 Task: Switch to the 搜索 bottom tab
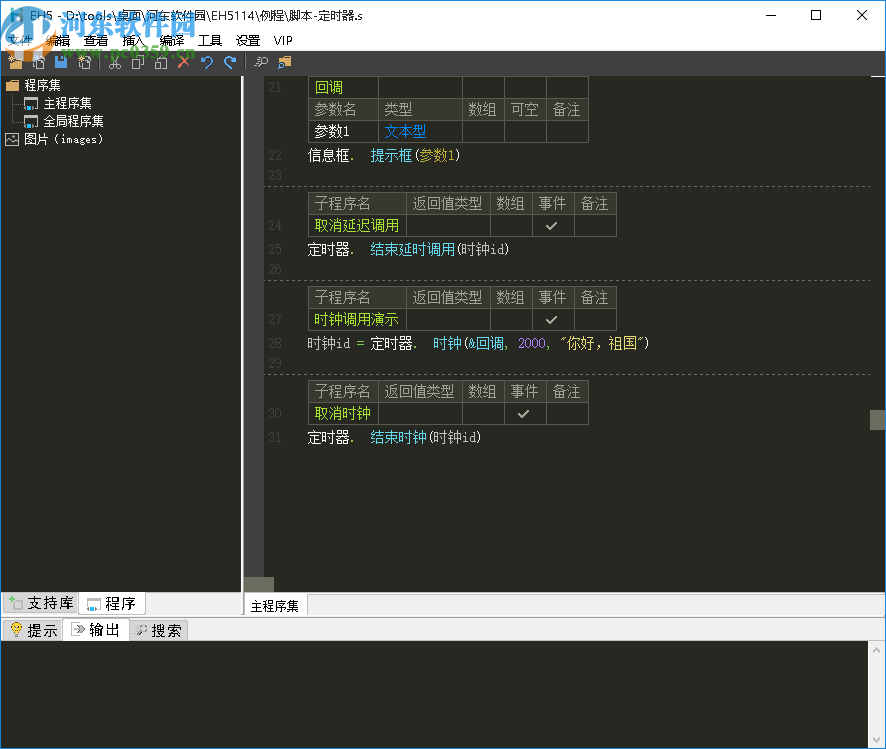click(x=160, y=631)
